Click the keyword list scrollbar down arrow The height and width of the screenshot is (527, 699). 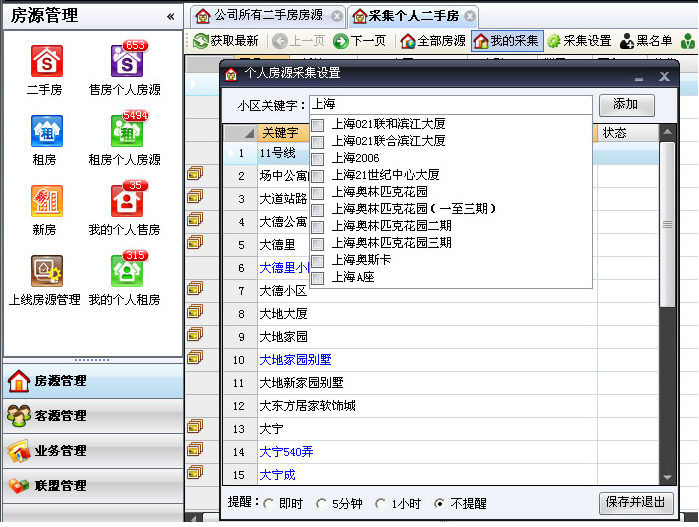pos(667,477)
